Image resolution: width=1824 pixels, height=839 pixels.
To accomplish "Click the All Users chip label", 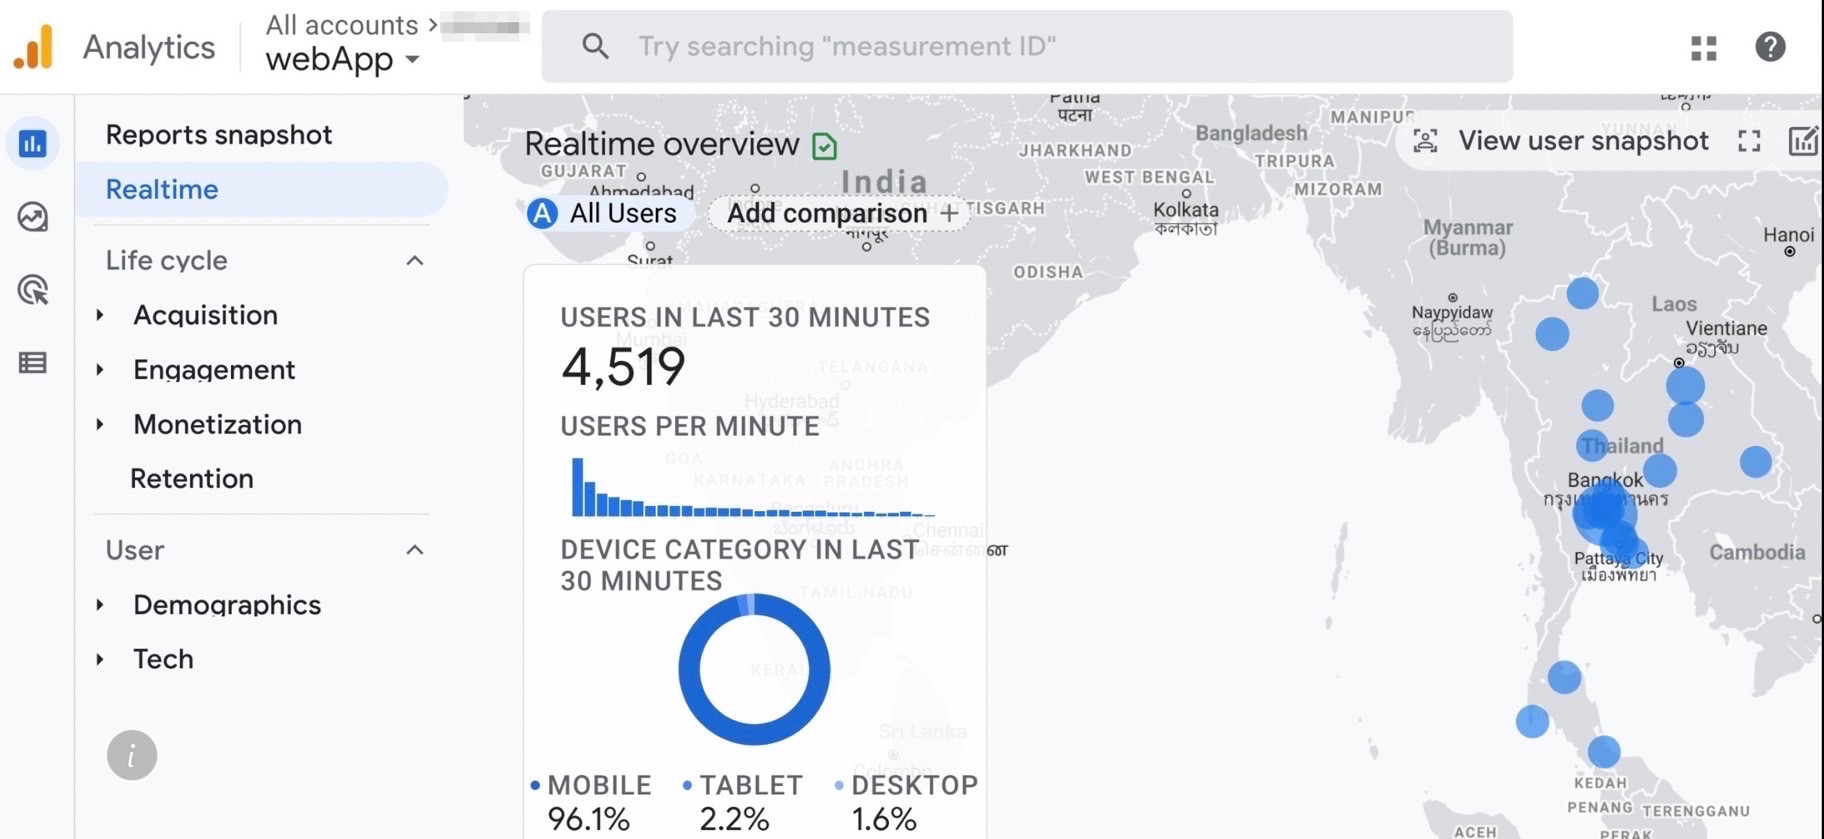I will (x=623, y=213).
